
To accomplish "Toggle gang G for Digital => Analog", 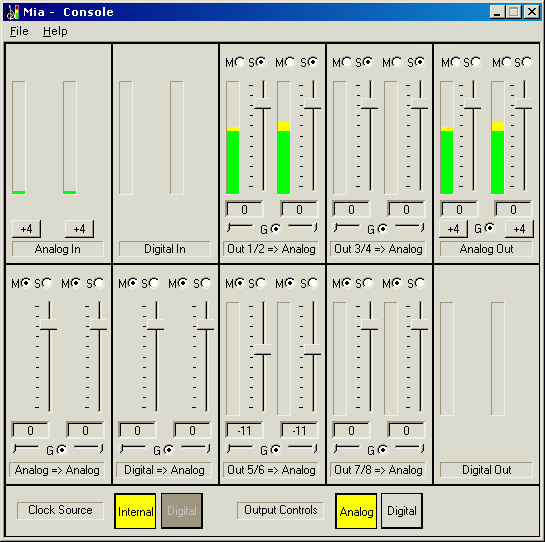I will click(x=169, y=450).
